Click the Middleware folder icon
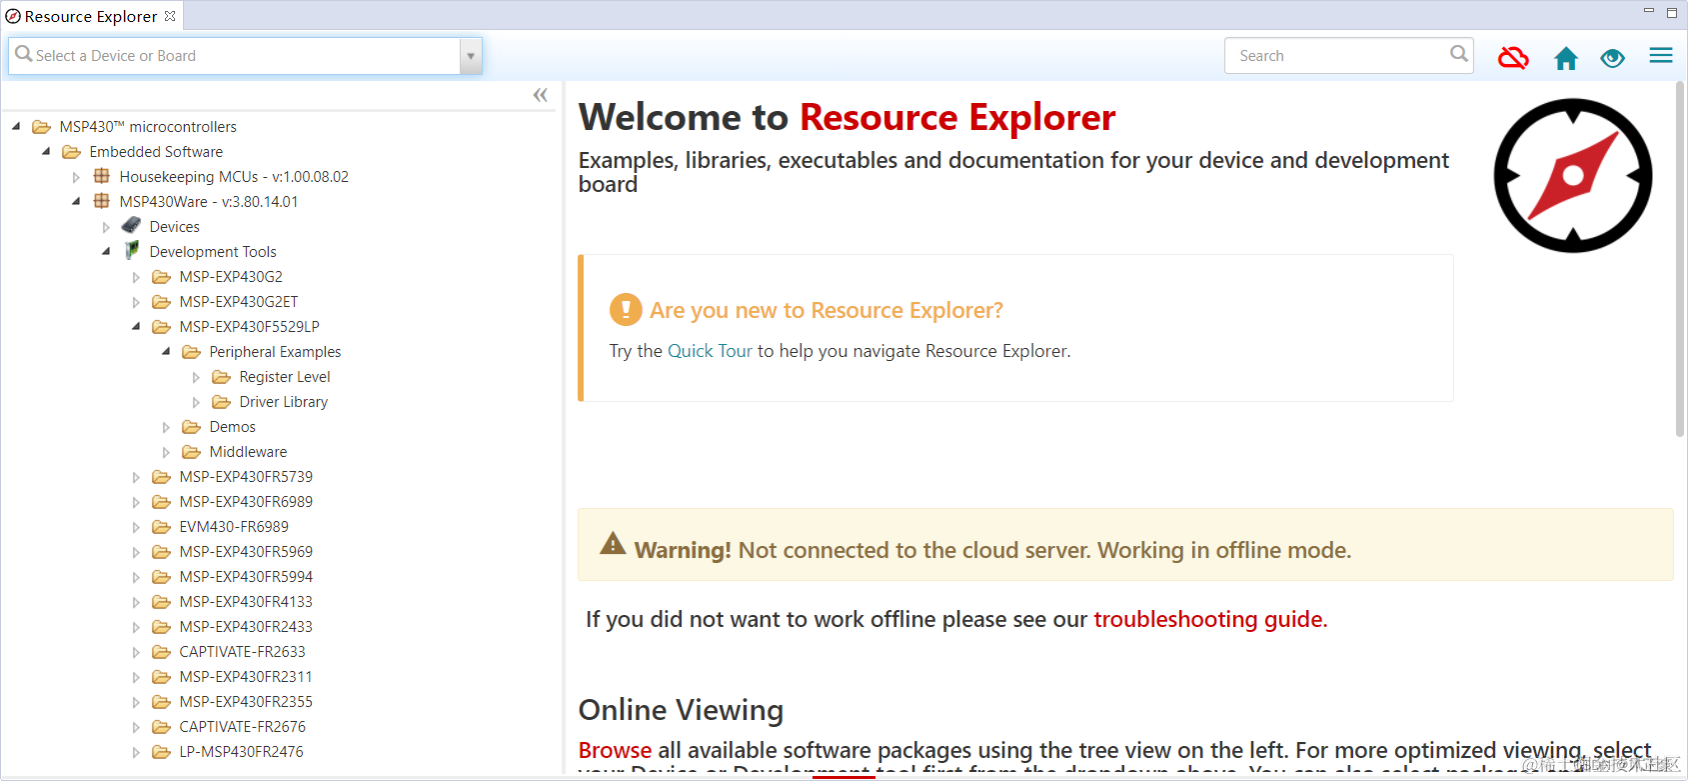This screenshot has height=781, width=1688. pyautogui.click(x=191, y=452)
